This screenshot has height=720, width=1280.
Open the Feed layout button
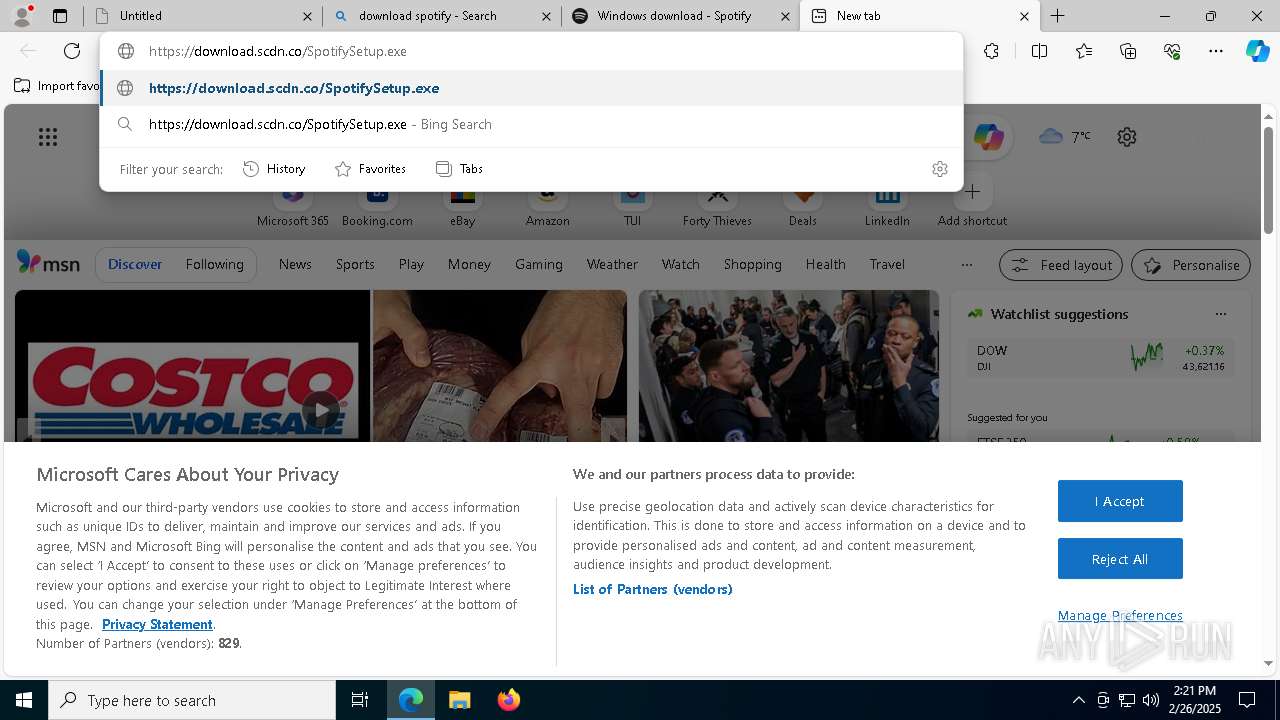pyautogui.click(x=1061, y=265)
